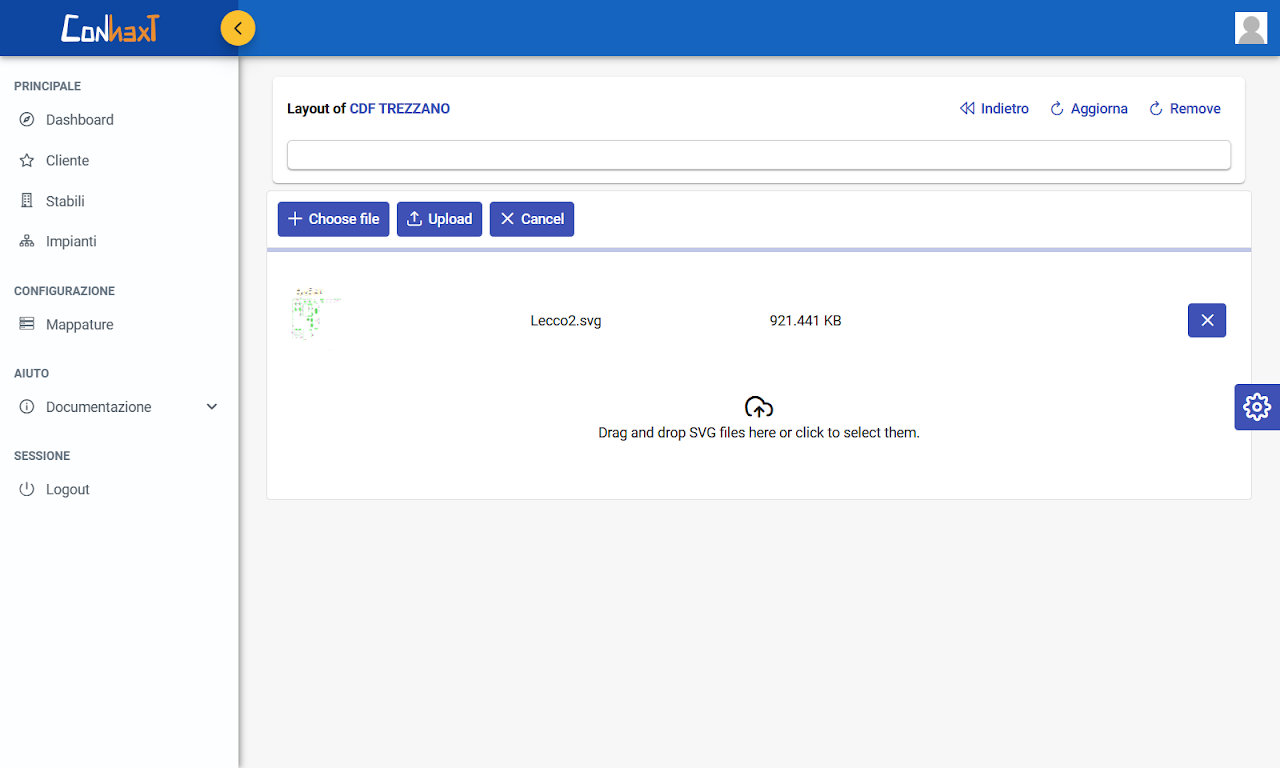Go to Cliente in the sidebar
1280x768 pixels.
point(67,161)
